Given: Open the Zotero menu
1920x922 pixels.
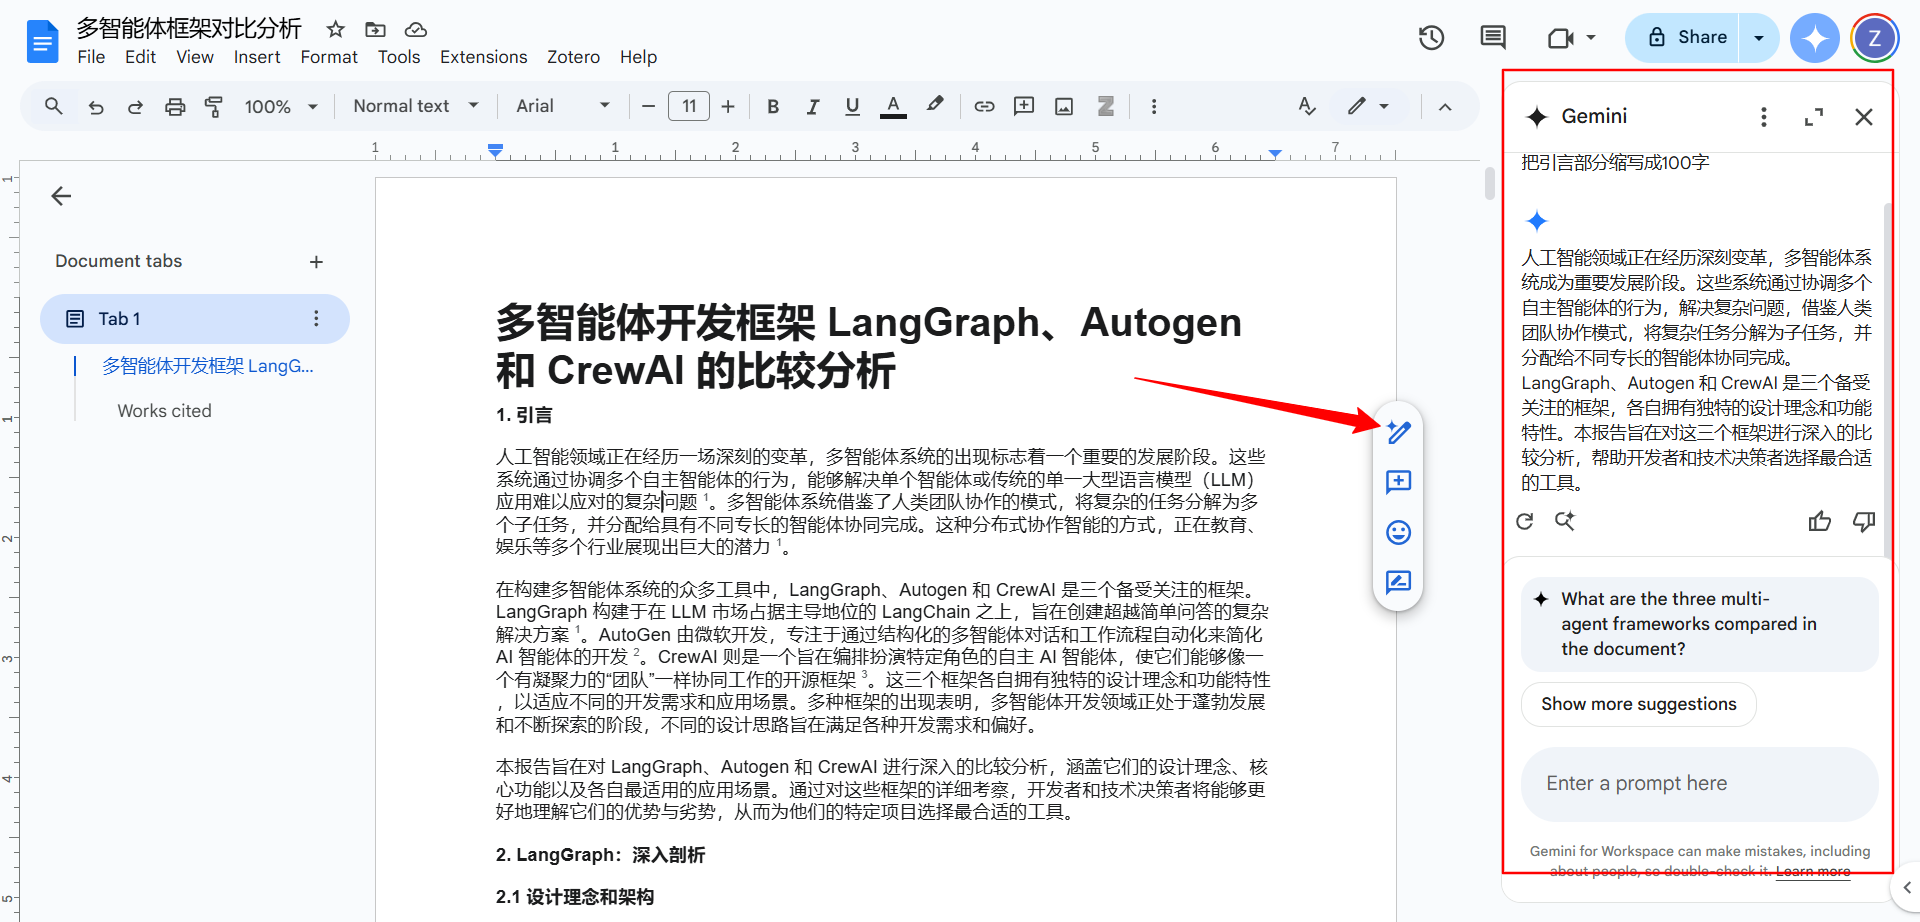Looking at the screenshot, I should [x=573, y=57].
